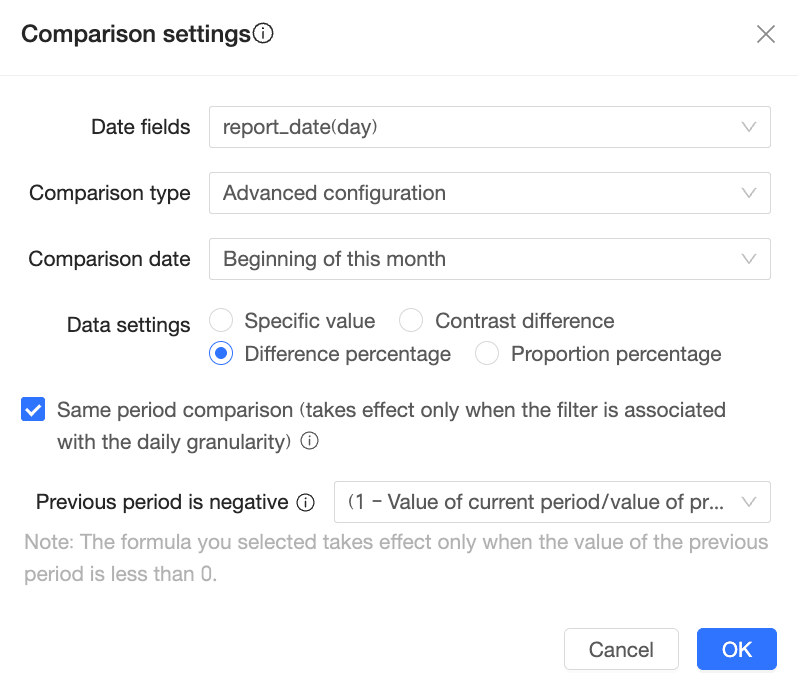The image size is (798, 686).
Task: Select the Contrast difference radio option
Action: 410,321
